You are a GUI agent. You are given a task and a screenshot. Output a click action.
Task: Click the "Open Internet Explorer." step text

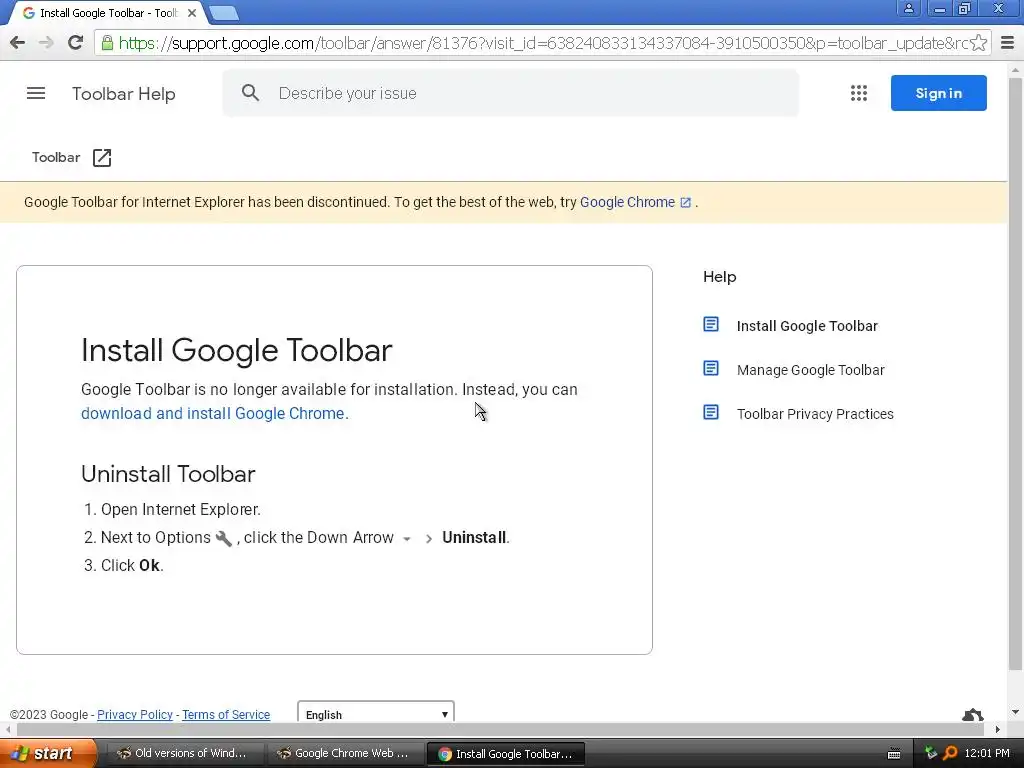pyautogui.click(x=180, y=509)
